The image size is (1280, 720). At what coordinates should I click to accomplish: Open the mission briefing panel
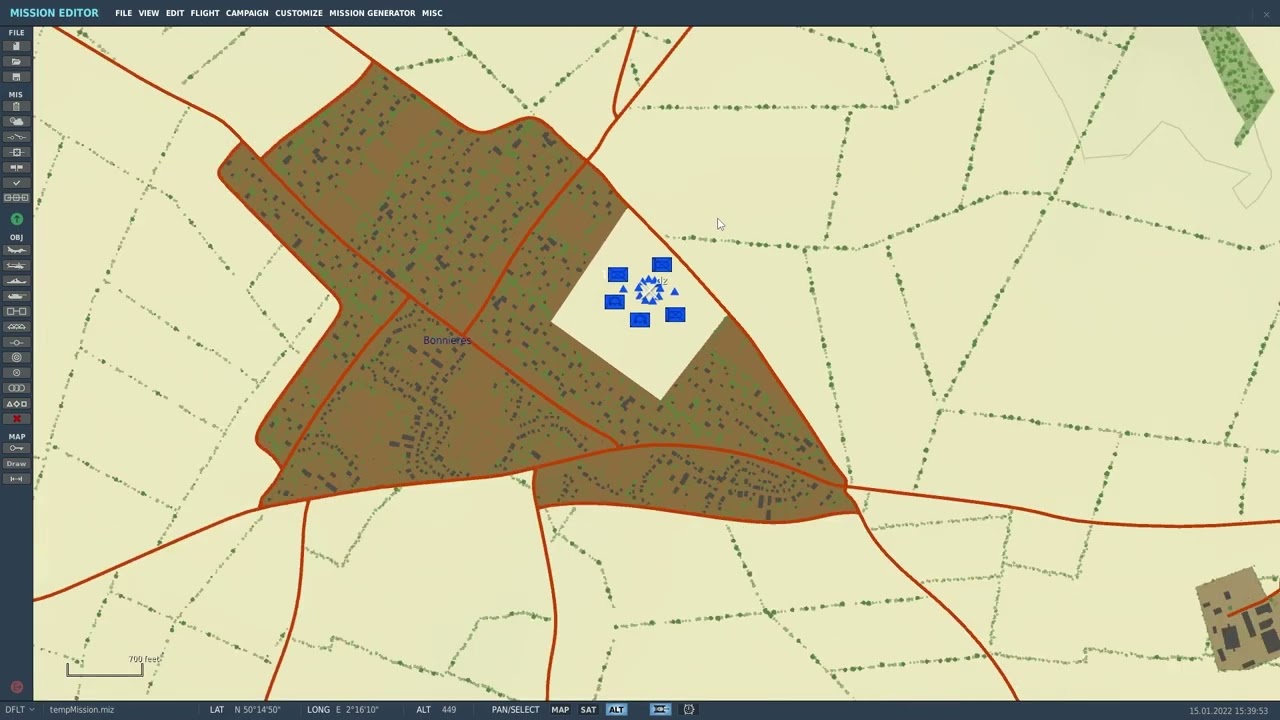16,106
